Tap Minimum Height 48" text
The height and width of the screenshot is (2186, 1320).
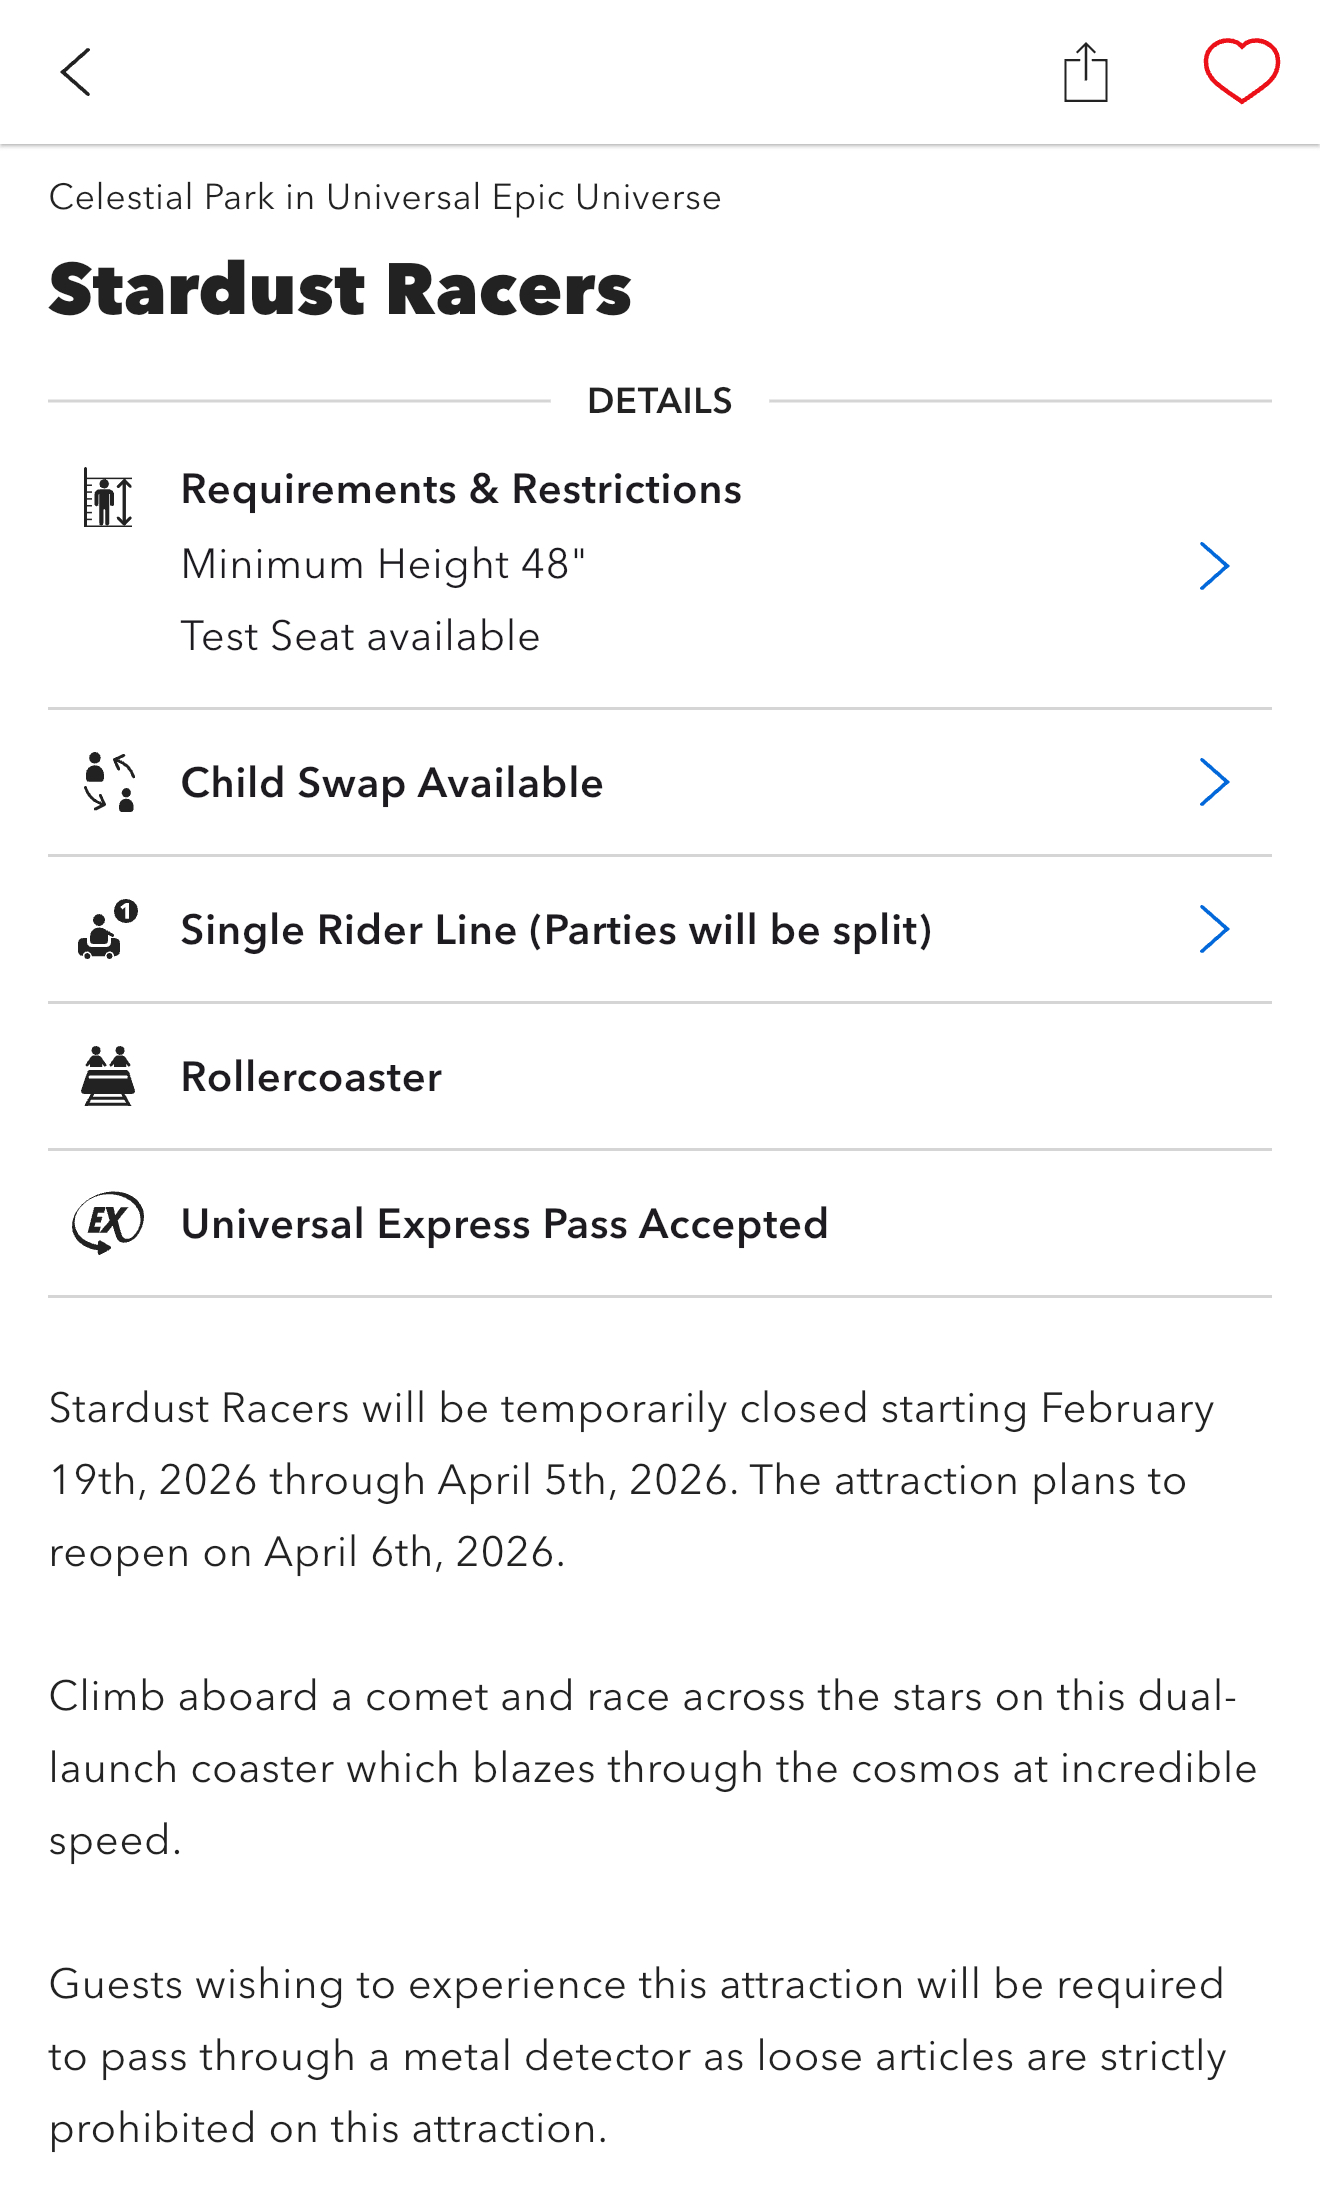click(383, 565)
